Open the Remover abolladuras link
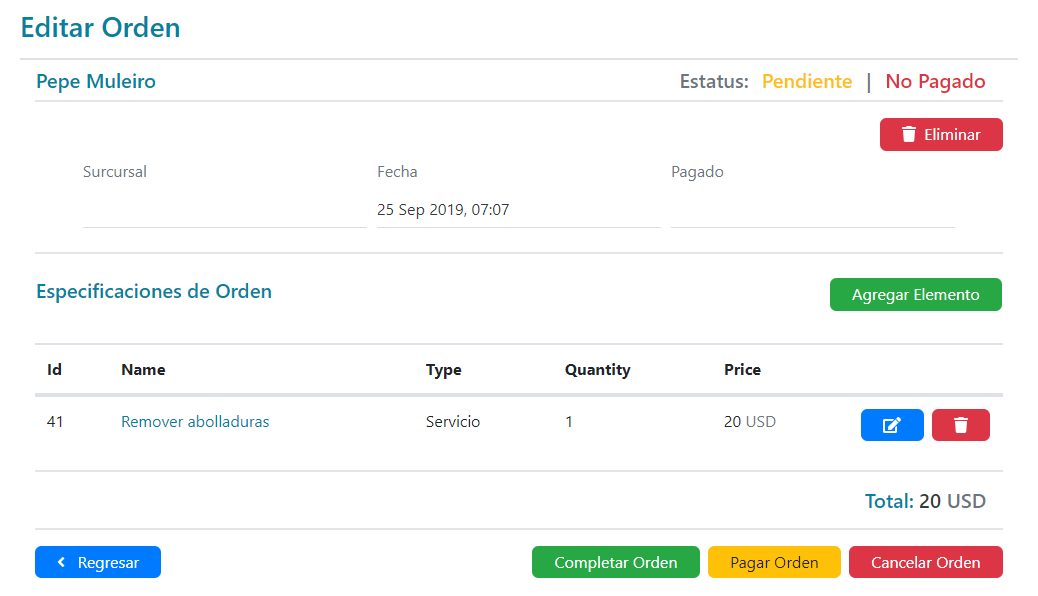The image size is (1038, 596). pos(195,422)
